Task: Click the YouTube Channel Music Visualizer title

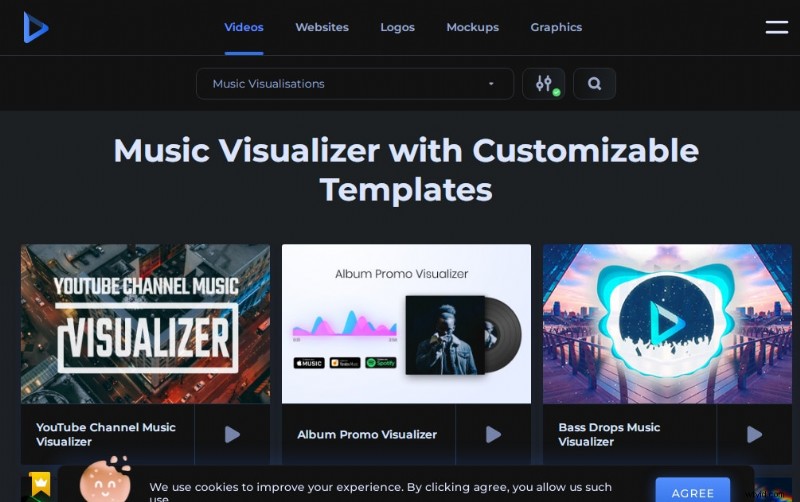Action: click(x=106, y=435)
